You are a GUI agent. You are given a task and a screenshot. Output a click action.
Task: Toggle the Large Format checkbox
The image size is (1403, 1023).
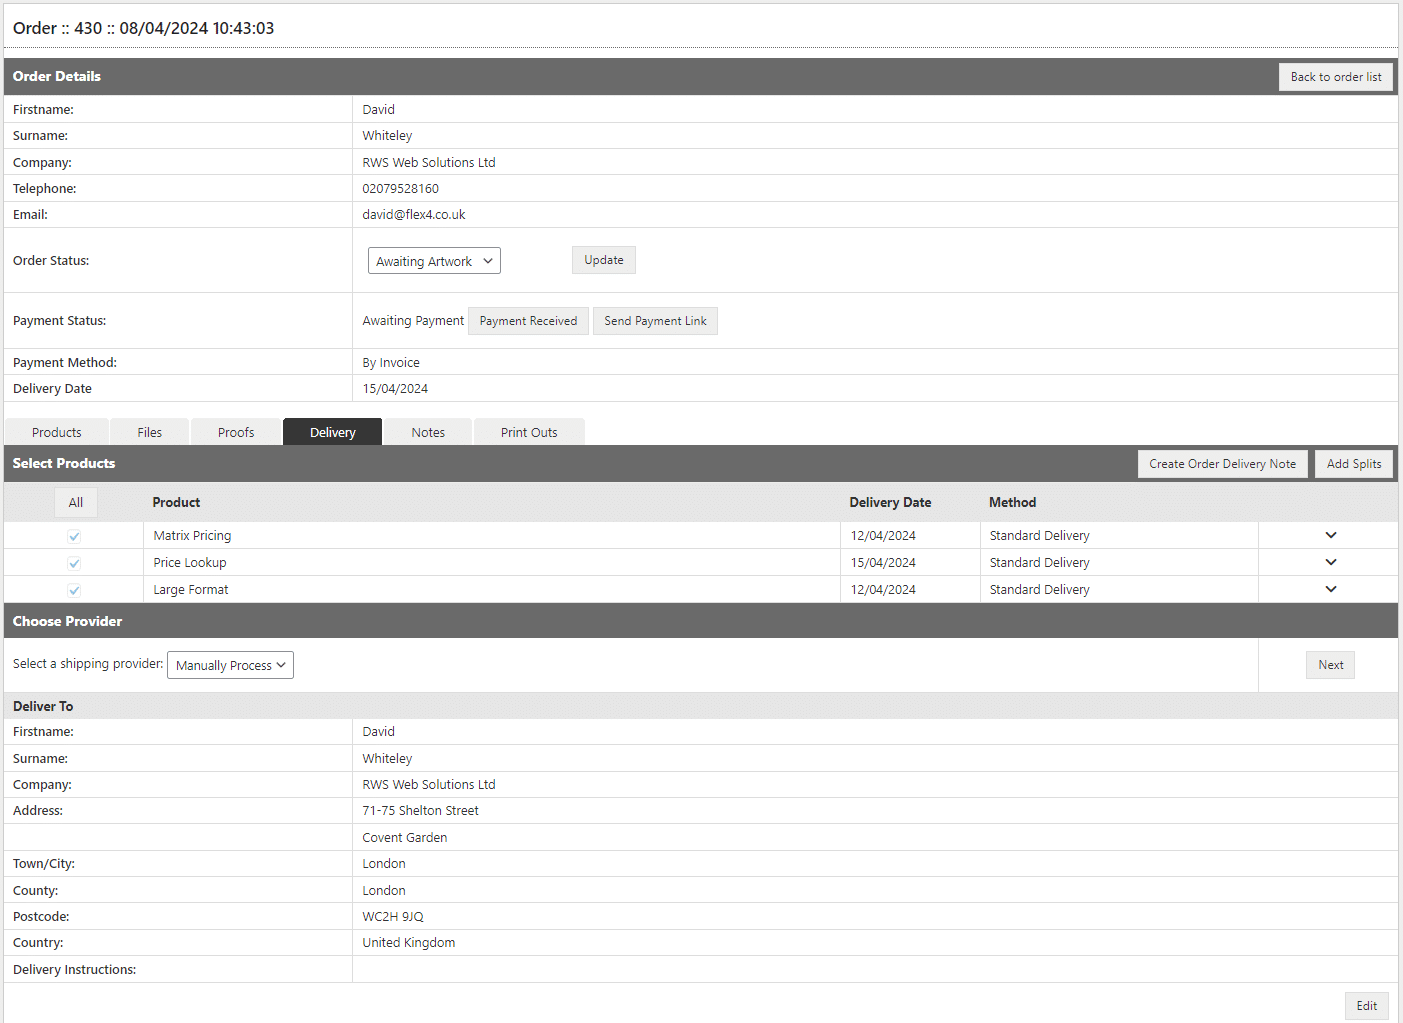point(74,590)
